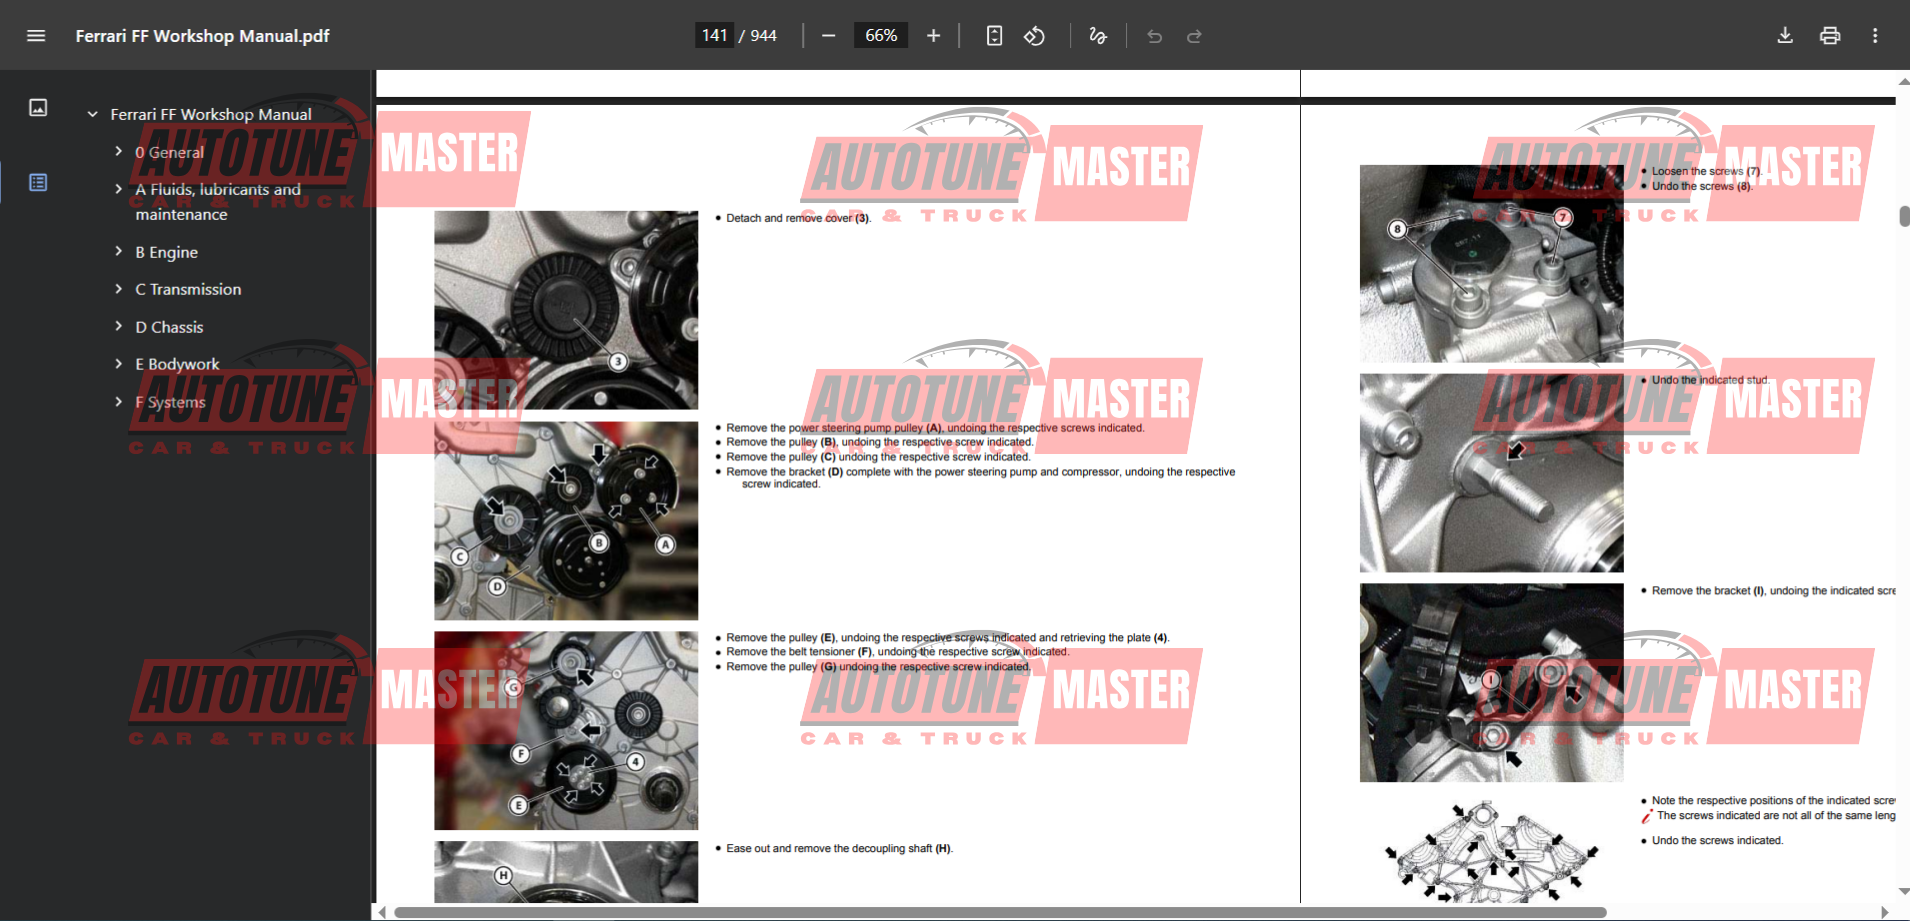Click the fit to page icon
This screenshot has height=921, width=1910.
tap(994, 36)
